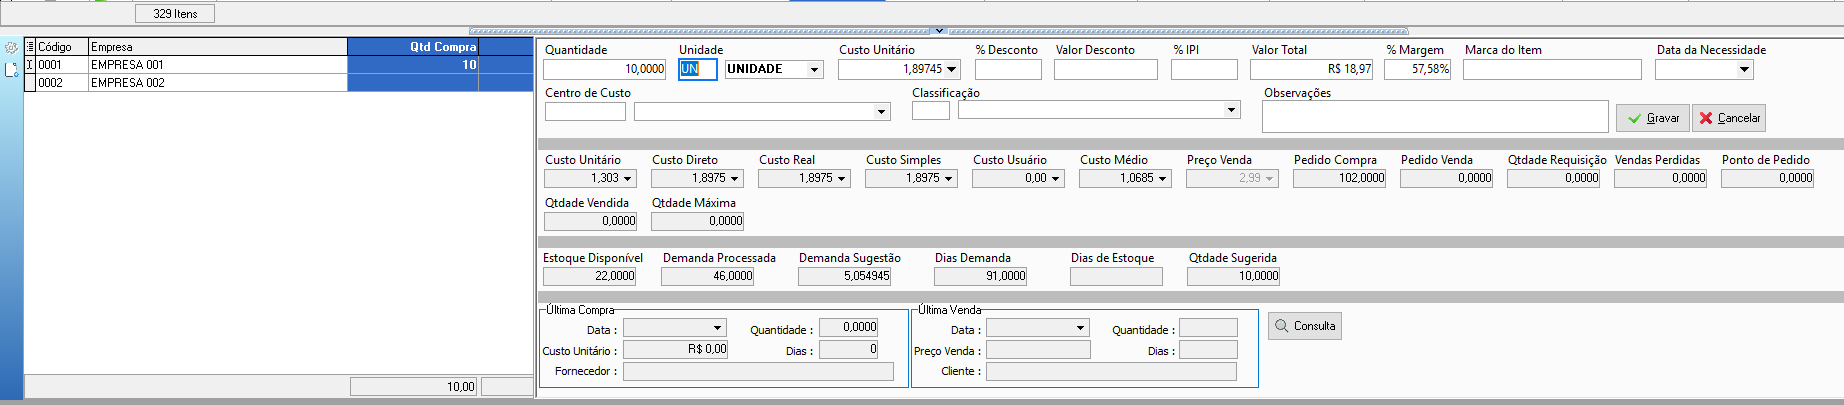Click the Dias Demanda field 91,0000
The height and width of the screenshot is (405, 1844).
point(980,276)
